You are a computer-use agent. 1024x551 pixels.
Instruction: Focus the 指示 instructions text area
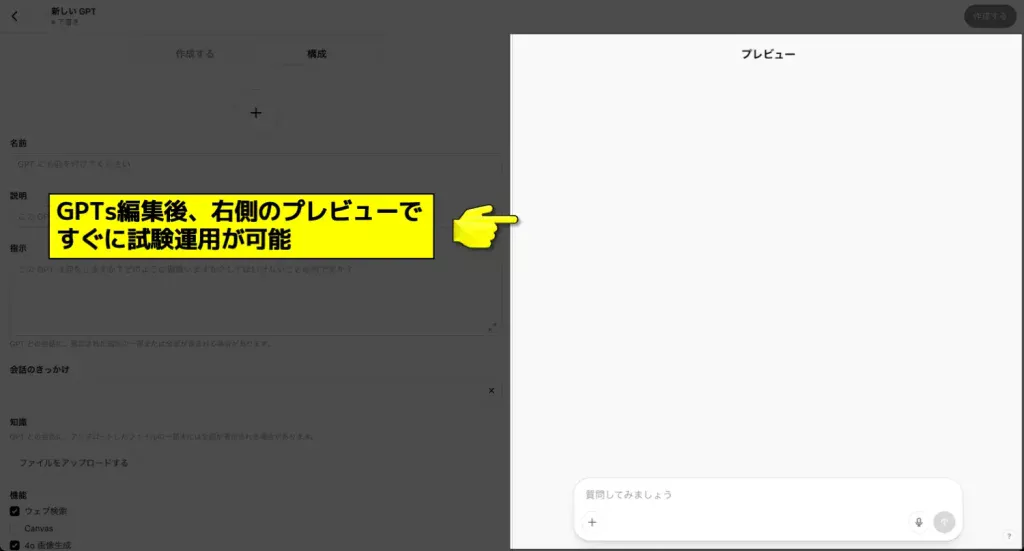pyautogui.click(x=256, y=298)
